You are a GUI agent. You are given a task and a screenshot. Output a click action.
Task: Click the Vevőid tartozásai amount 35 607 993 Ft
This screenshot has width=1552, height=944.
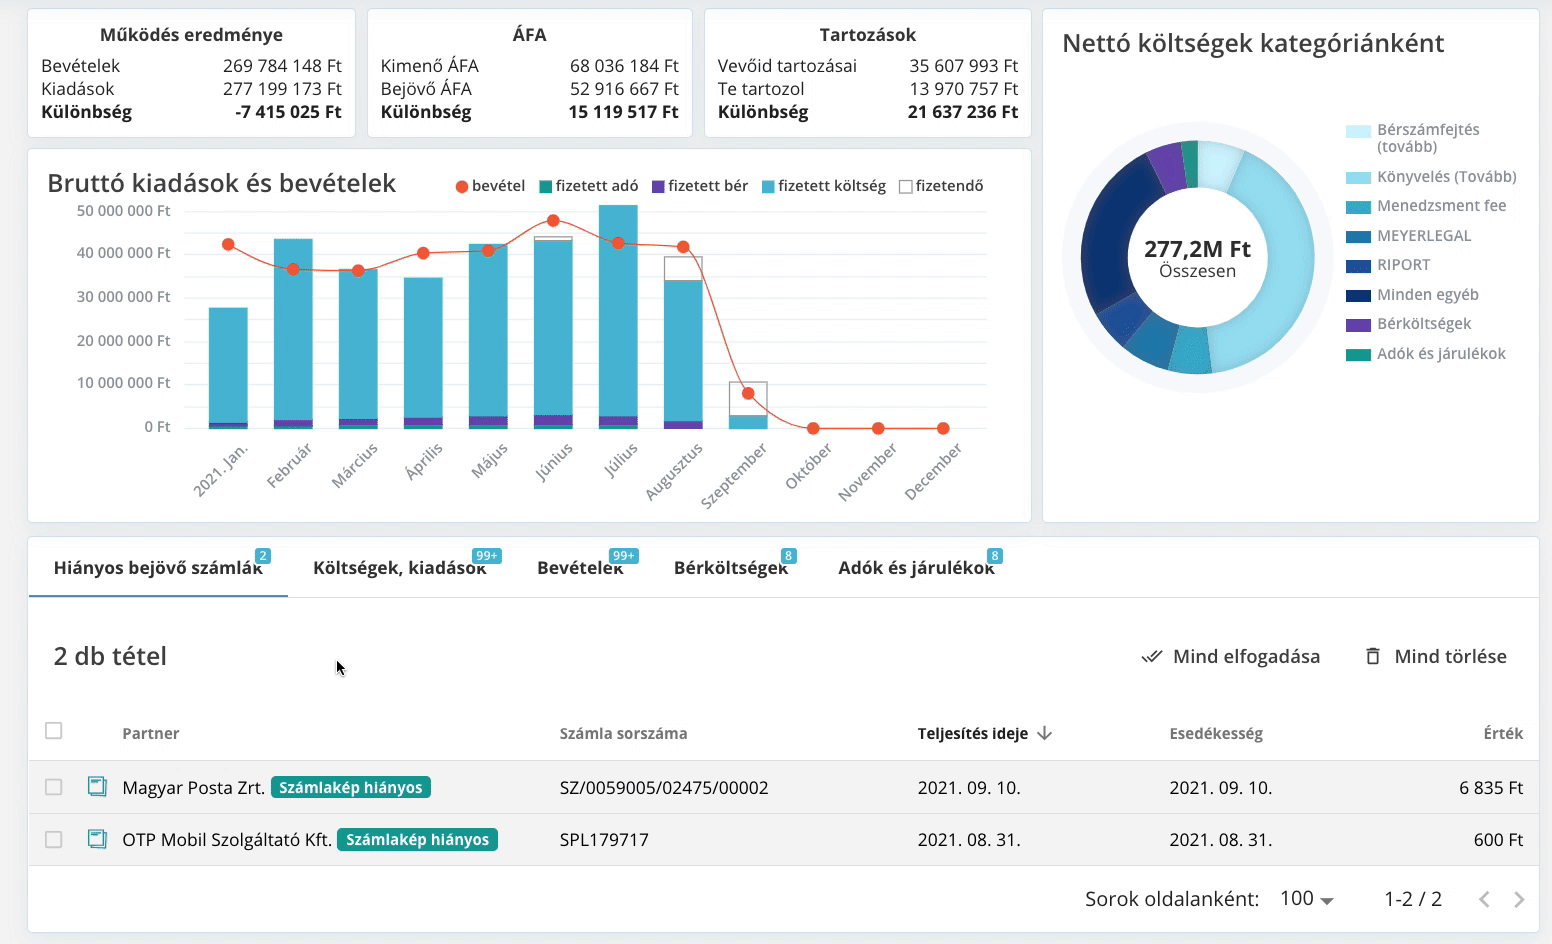click(x=963, y=65)
